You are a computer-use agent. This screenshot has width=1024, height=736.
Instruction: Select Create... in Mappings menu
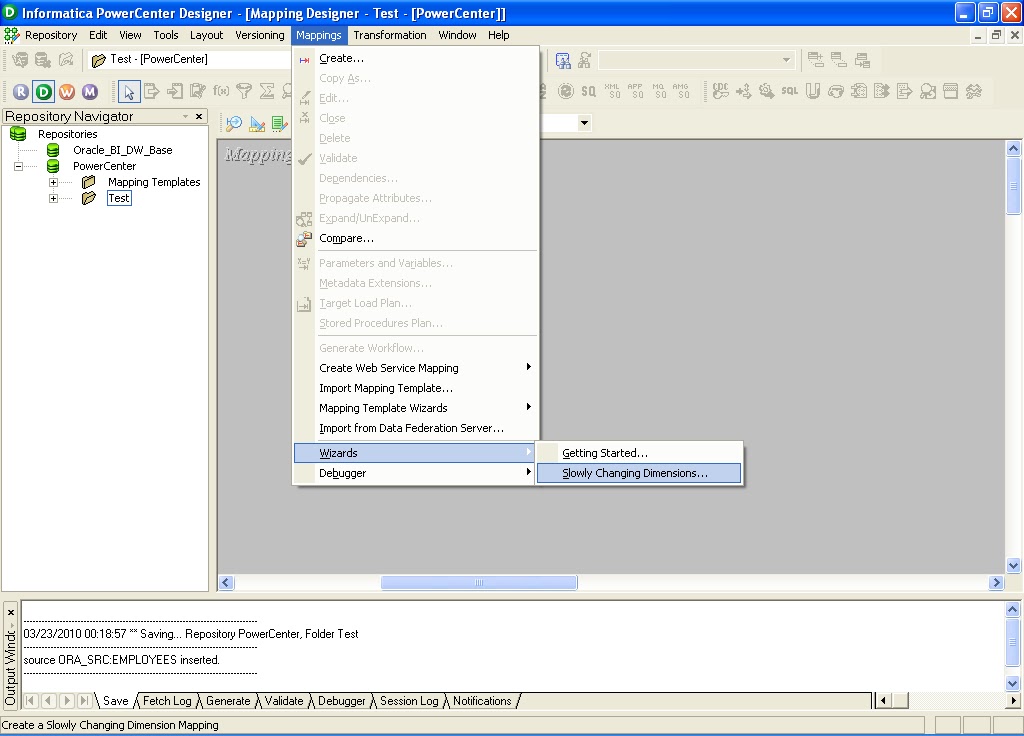(416, 59)
